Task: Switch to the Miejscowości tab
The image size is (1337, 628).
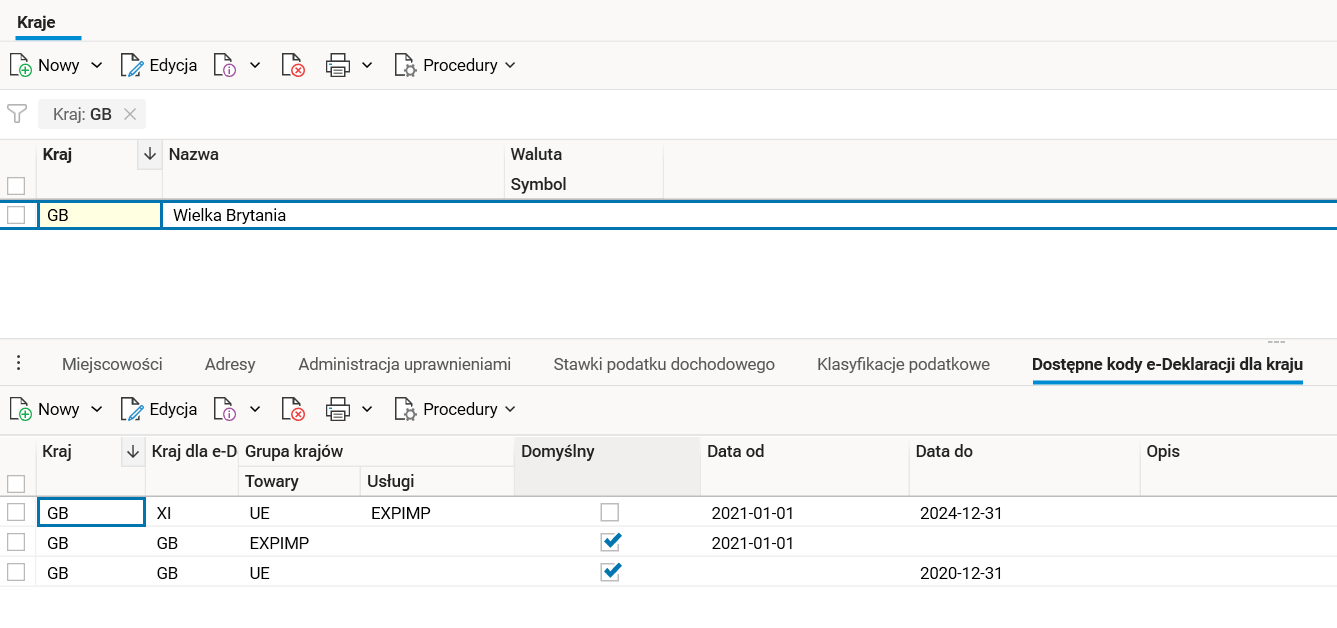Action: pyautogui.click(x=112, y=364)
